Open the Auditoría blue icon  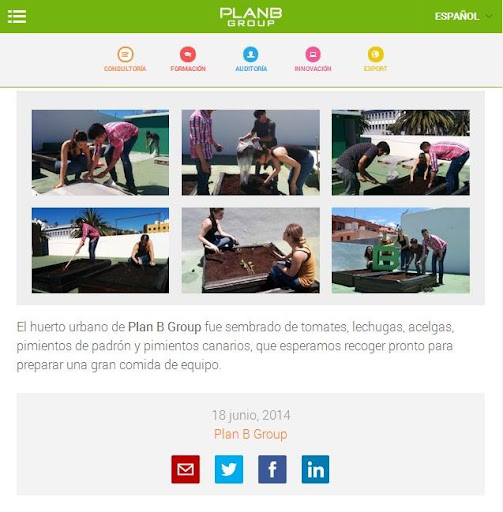pos(251,54)
